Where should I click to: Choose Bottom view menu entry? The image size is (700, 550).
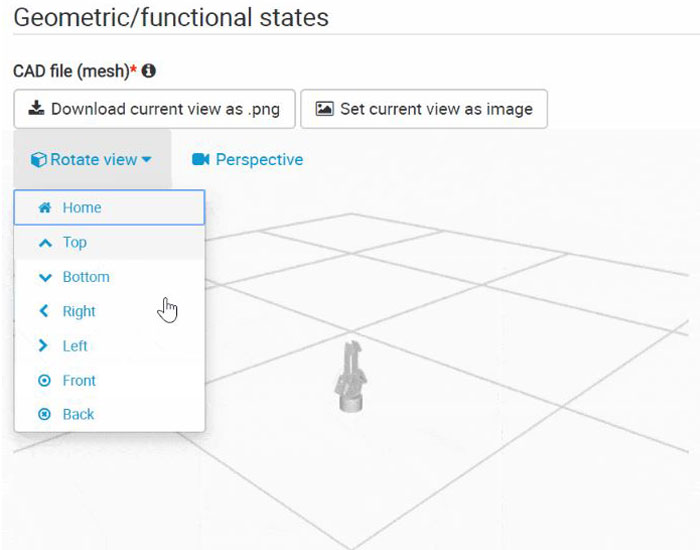[x=86, y=277]
